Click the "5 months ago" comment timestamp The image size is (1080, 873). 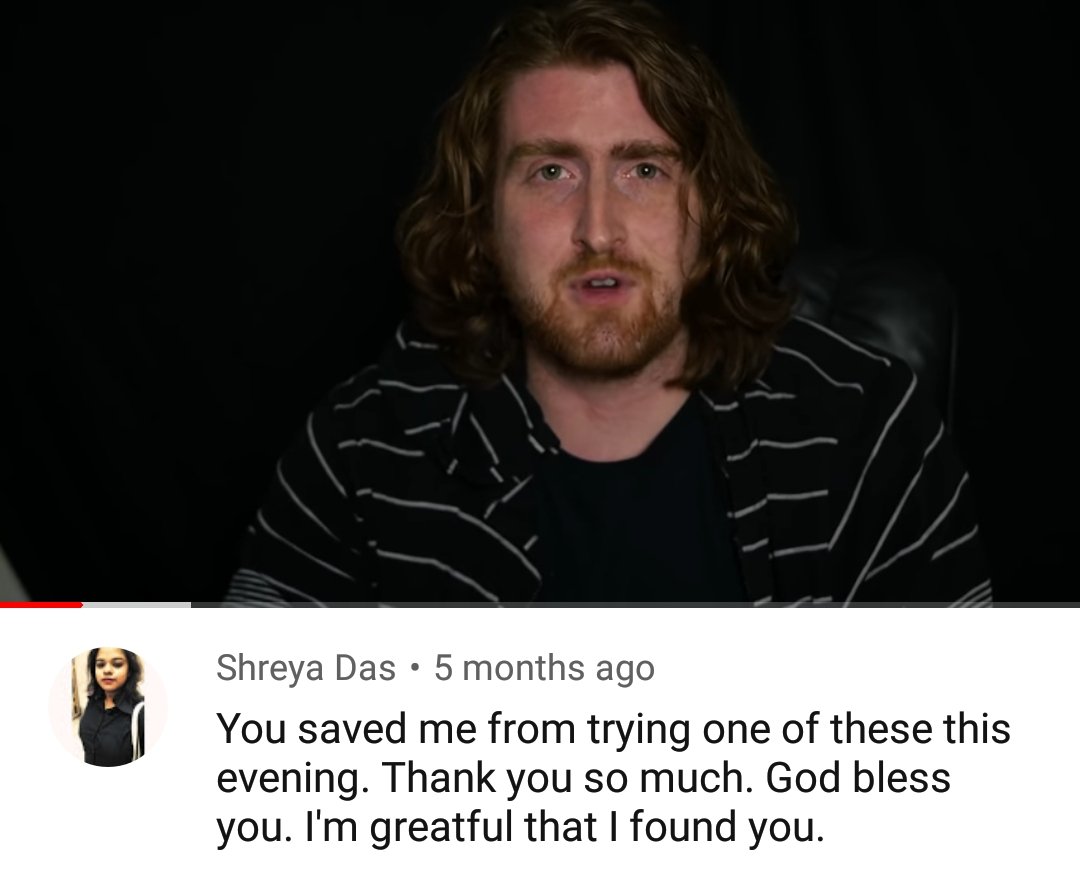(x=544, y=668)
